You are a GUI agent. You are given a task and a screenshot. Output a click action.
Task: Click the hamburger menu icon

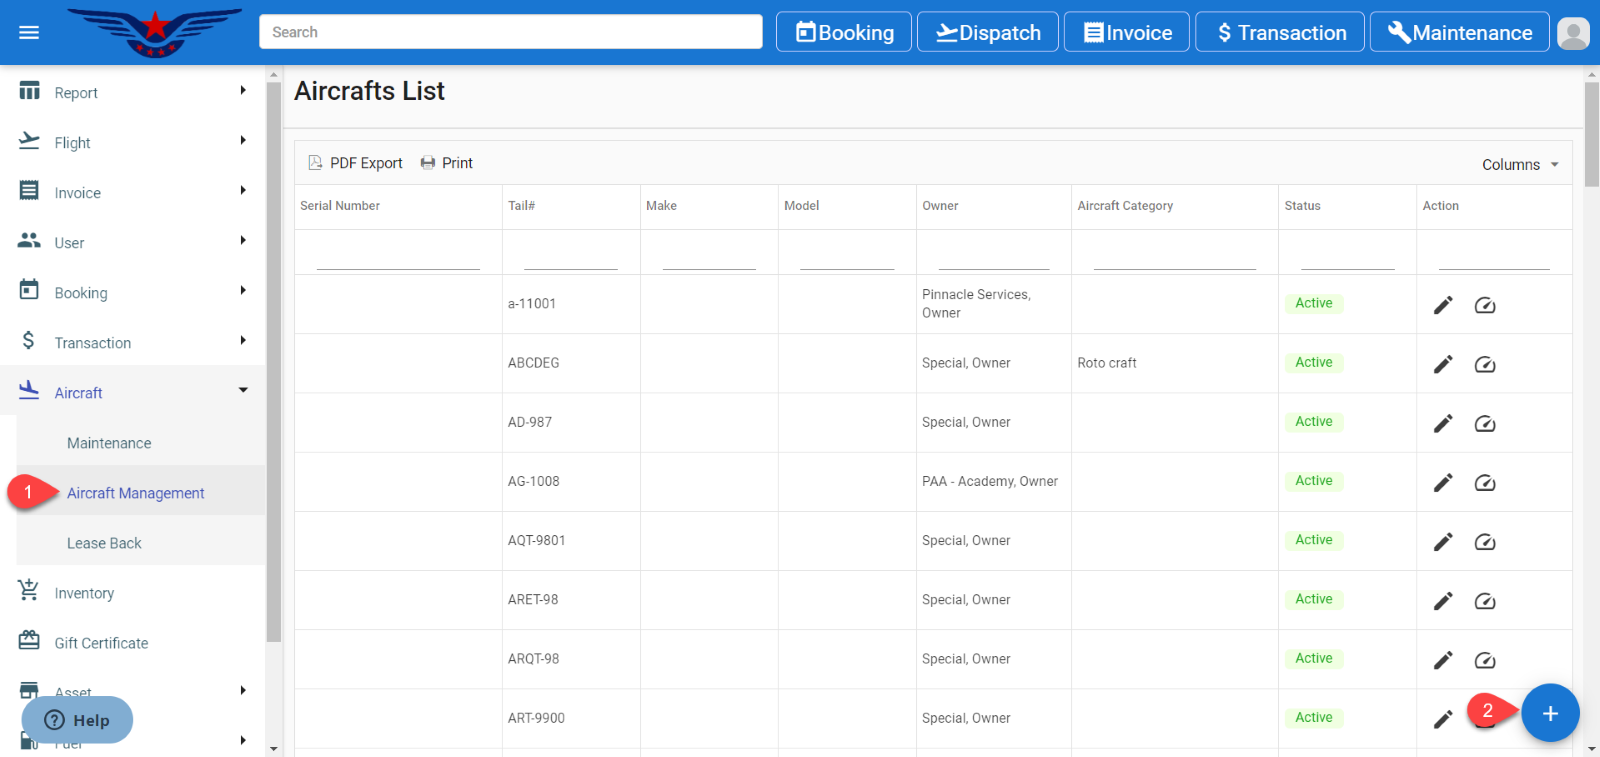(29, 32)
